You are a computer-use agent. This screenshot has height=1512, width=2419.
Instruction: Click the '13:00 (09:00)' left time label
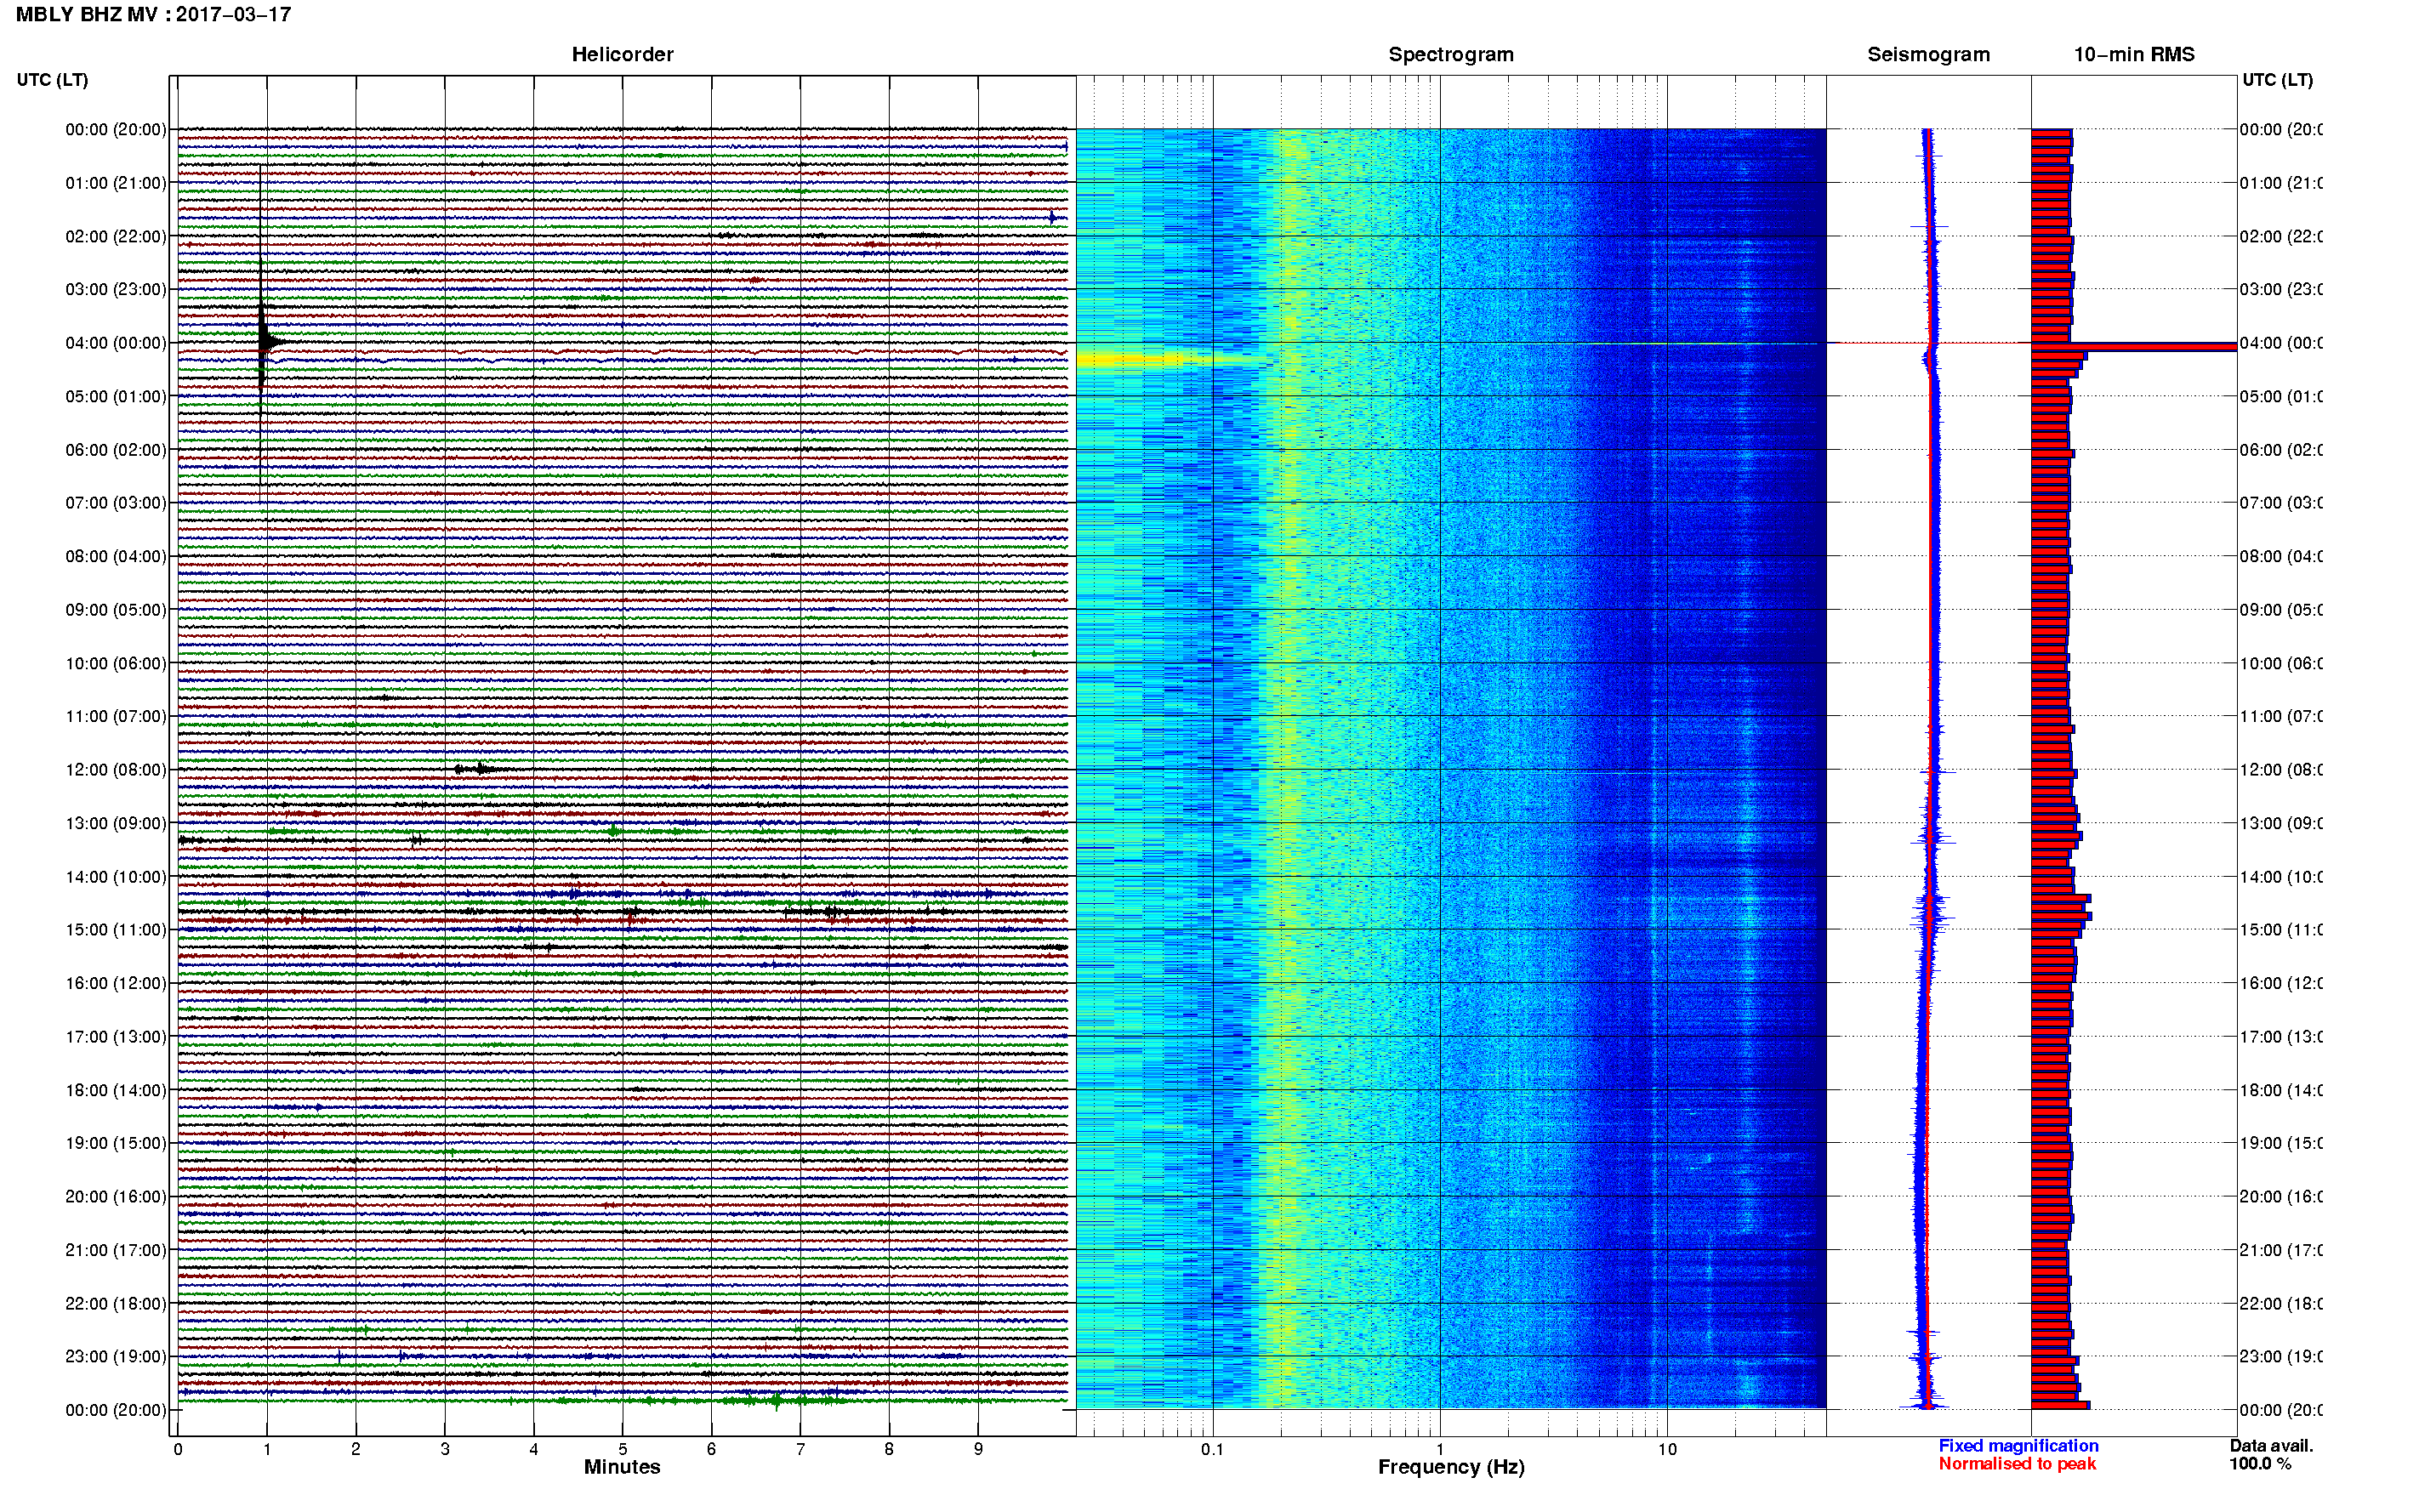116,823
